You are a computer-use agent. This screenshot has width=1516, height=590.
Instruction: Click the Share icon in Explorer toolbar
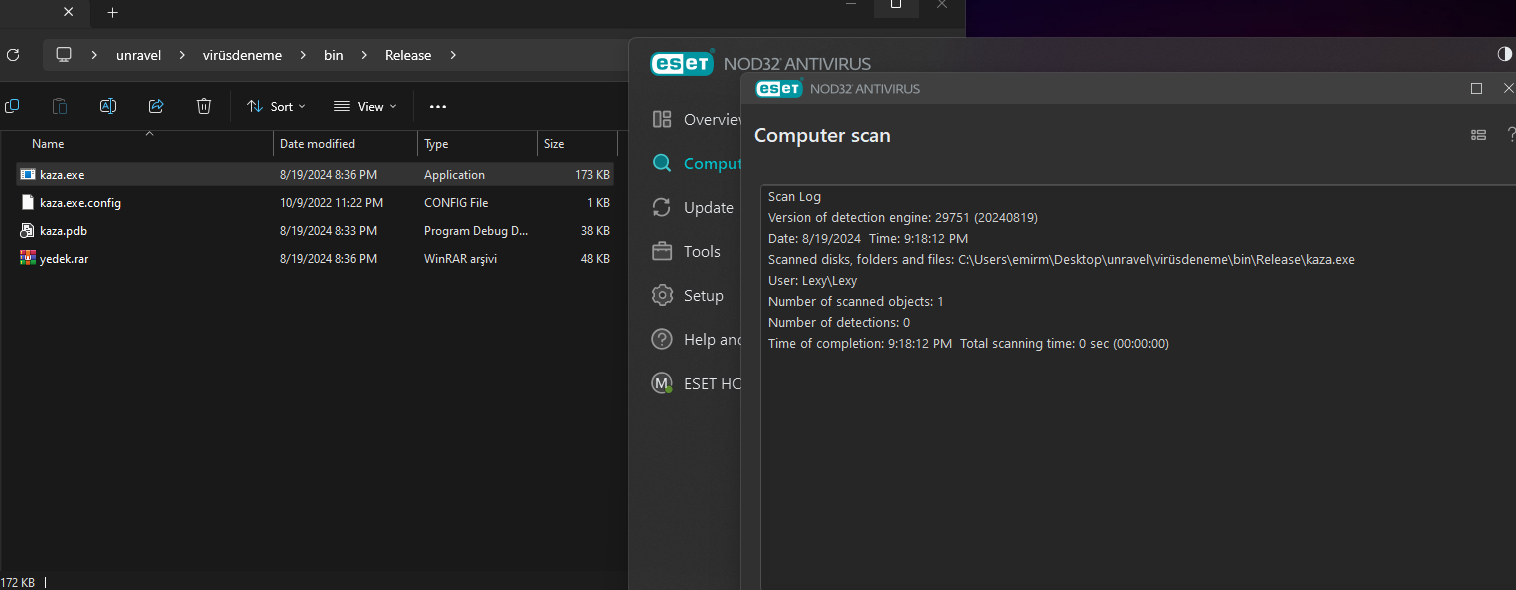point(156,106)
